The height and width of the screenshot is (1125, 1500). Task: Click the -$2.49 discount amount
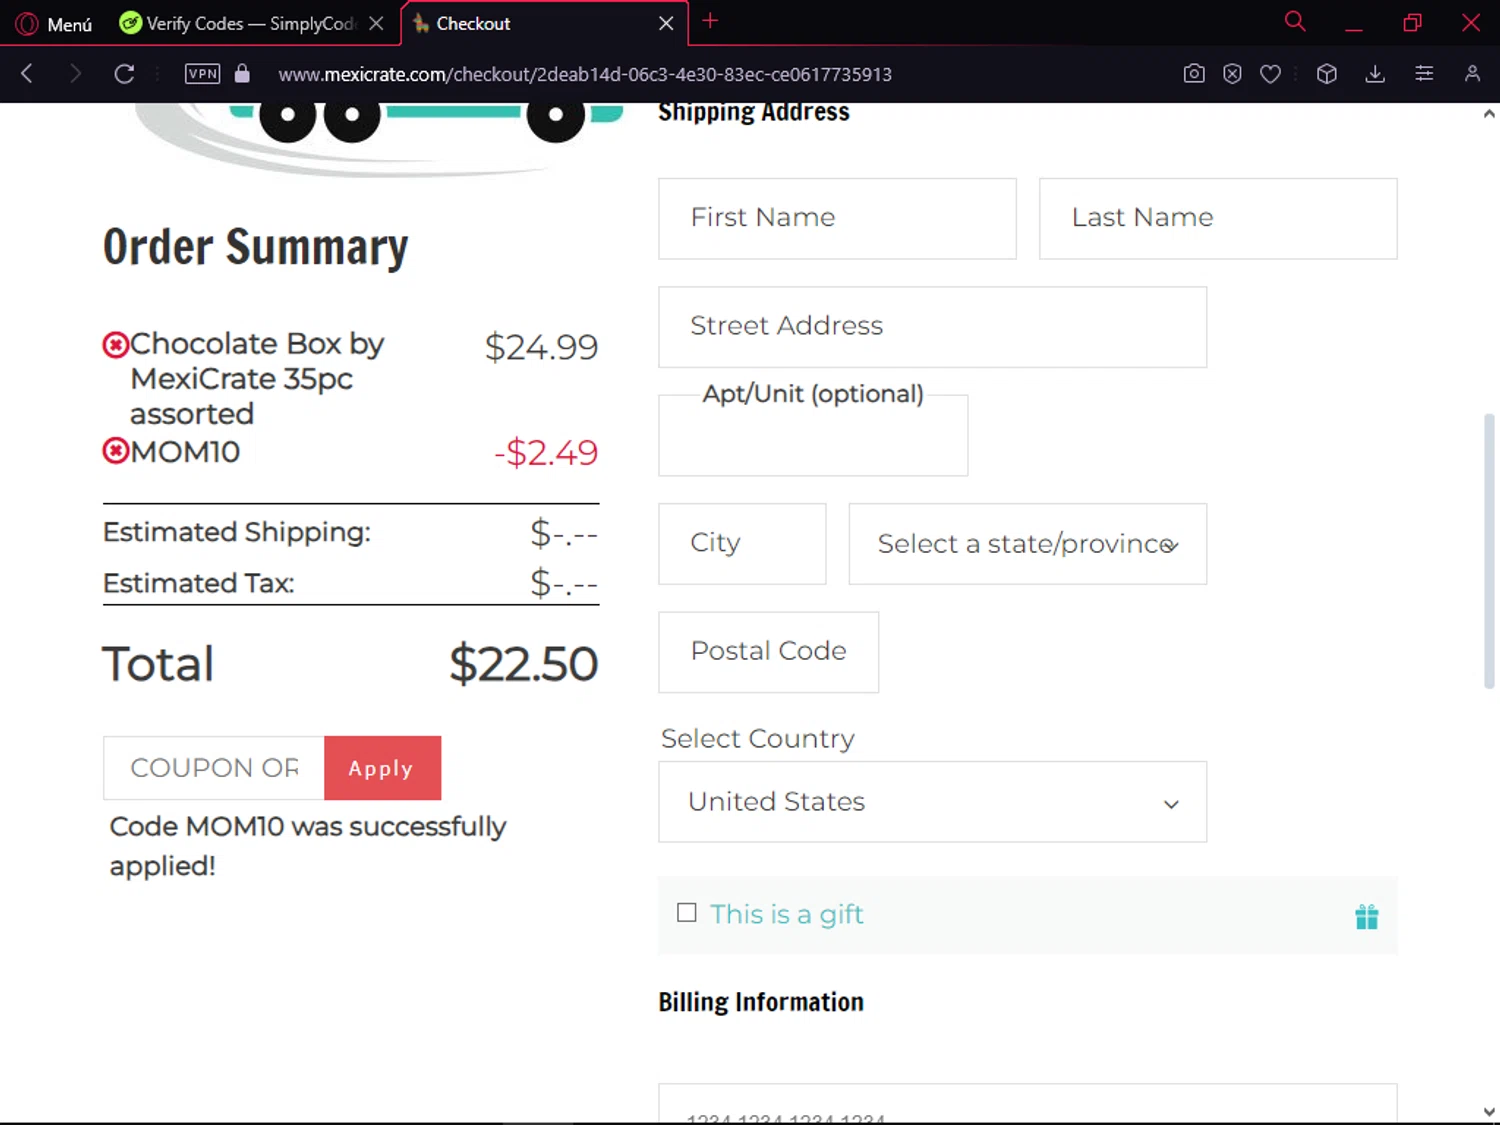coord(546,453)
